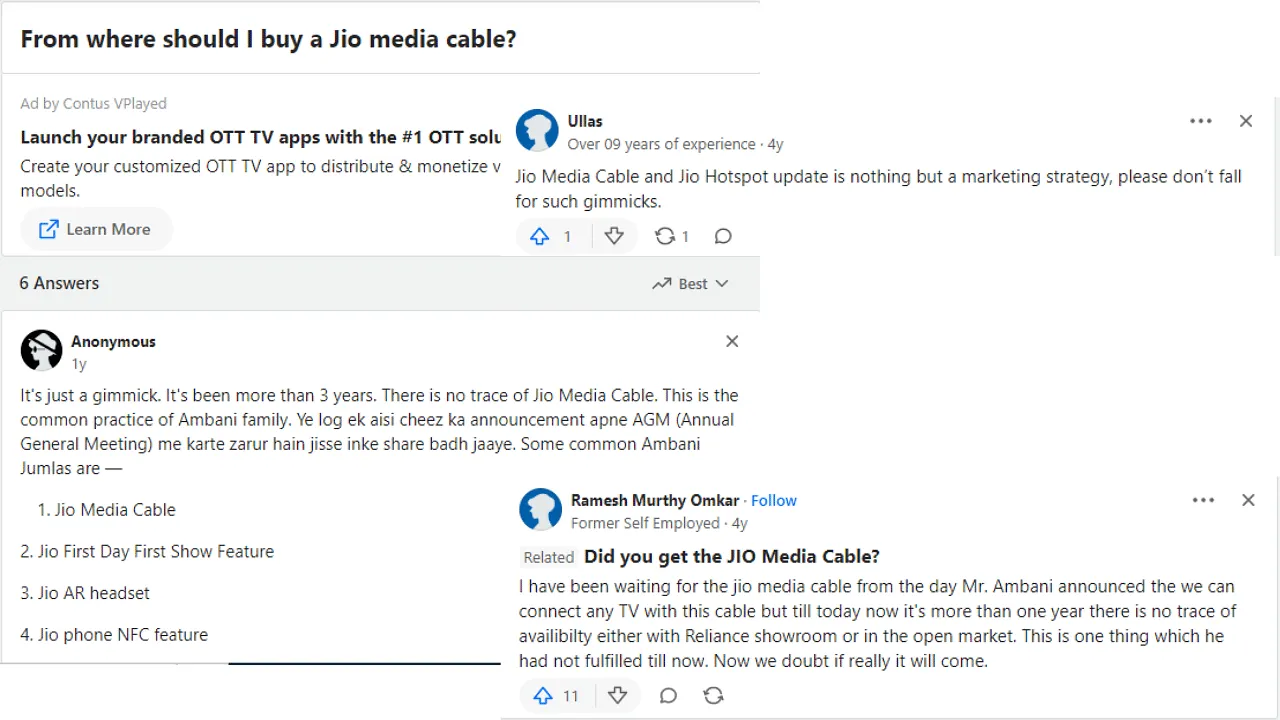Screen dimensions: 1280x720
Task: Open comments on Ullas's answer
Action: [x=723, y=236]
